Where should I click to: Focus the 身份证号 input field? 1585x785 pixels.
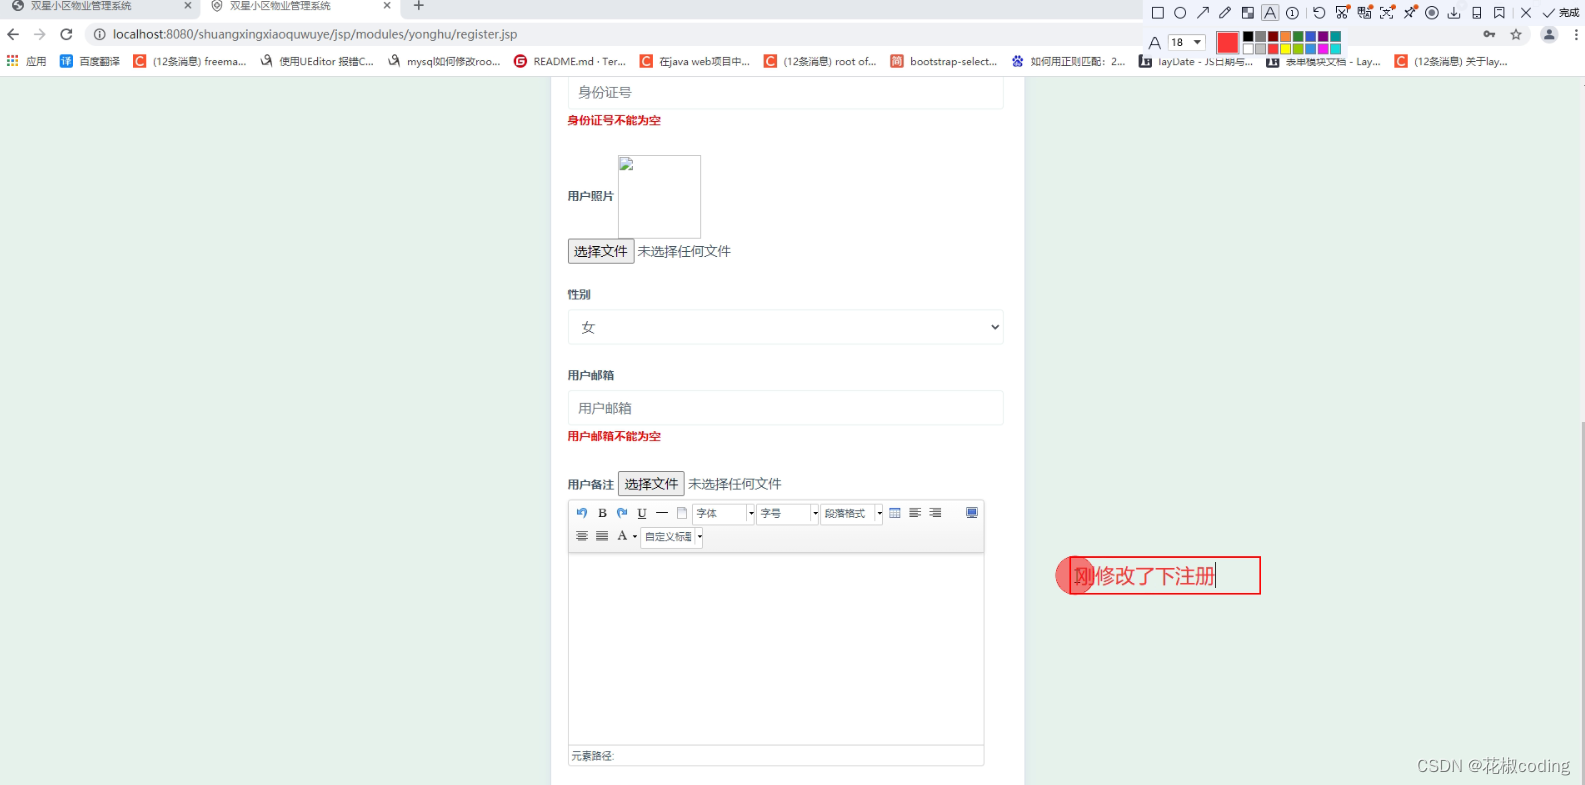786,92
